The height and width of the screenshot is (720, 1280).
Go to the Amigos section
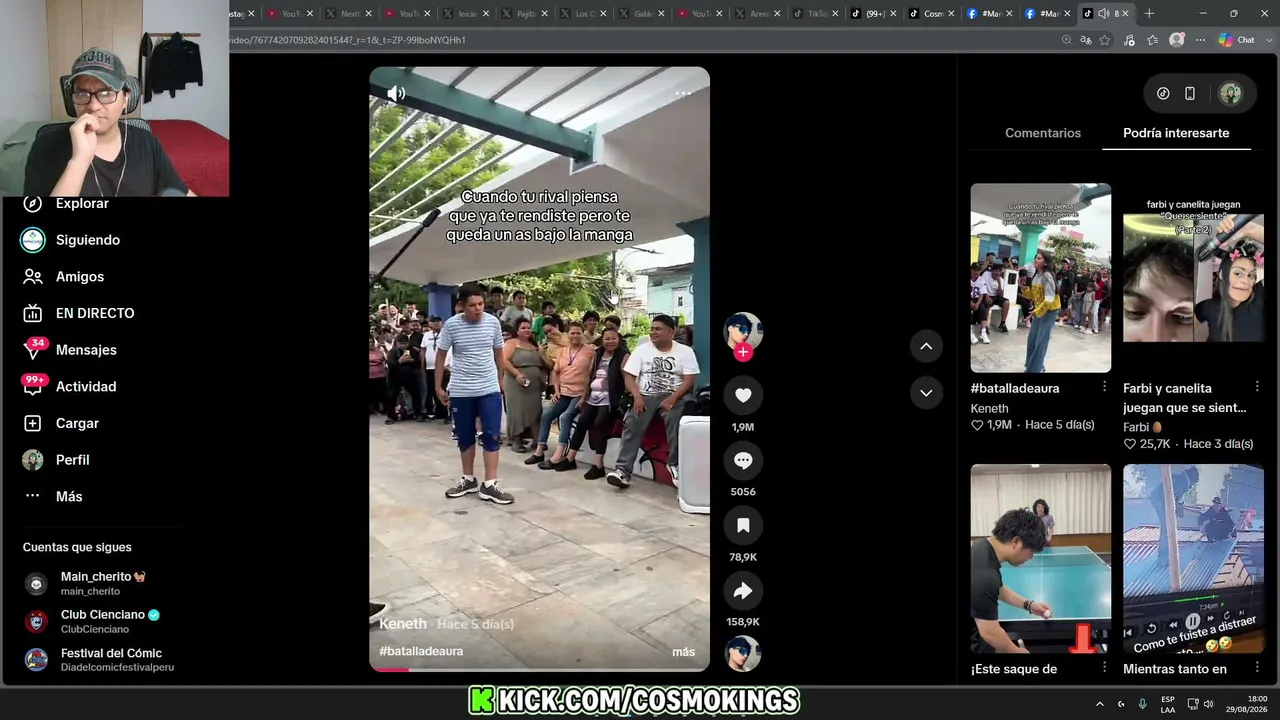[x=80, y=277]
